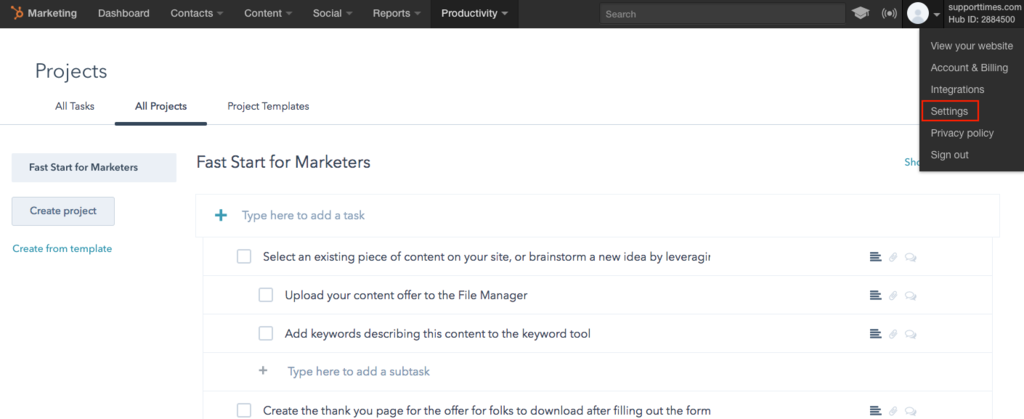1024x419 pixels.
Task: Check the Select an existing piece task
Action: [244, 256]
